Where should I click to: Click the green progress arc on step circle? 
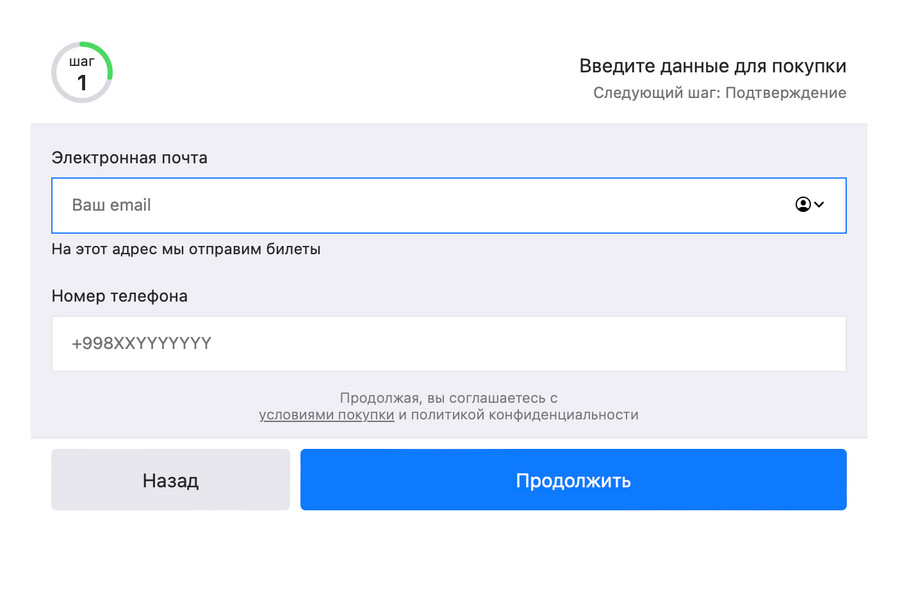tap(101, 57)
